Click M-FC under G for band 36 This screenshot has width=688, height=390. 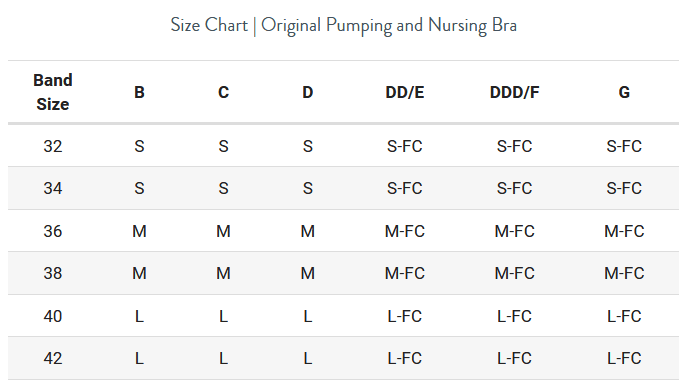pyautogui.click(x=624, y=231)
